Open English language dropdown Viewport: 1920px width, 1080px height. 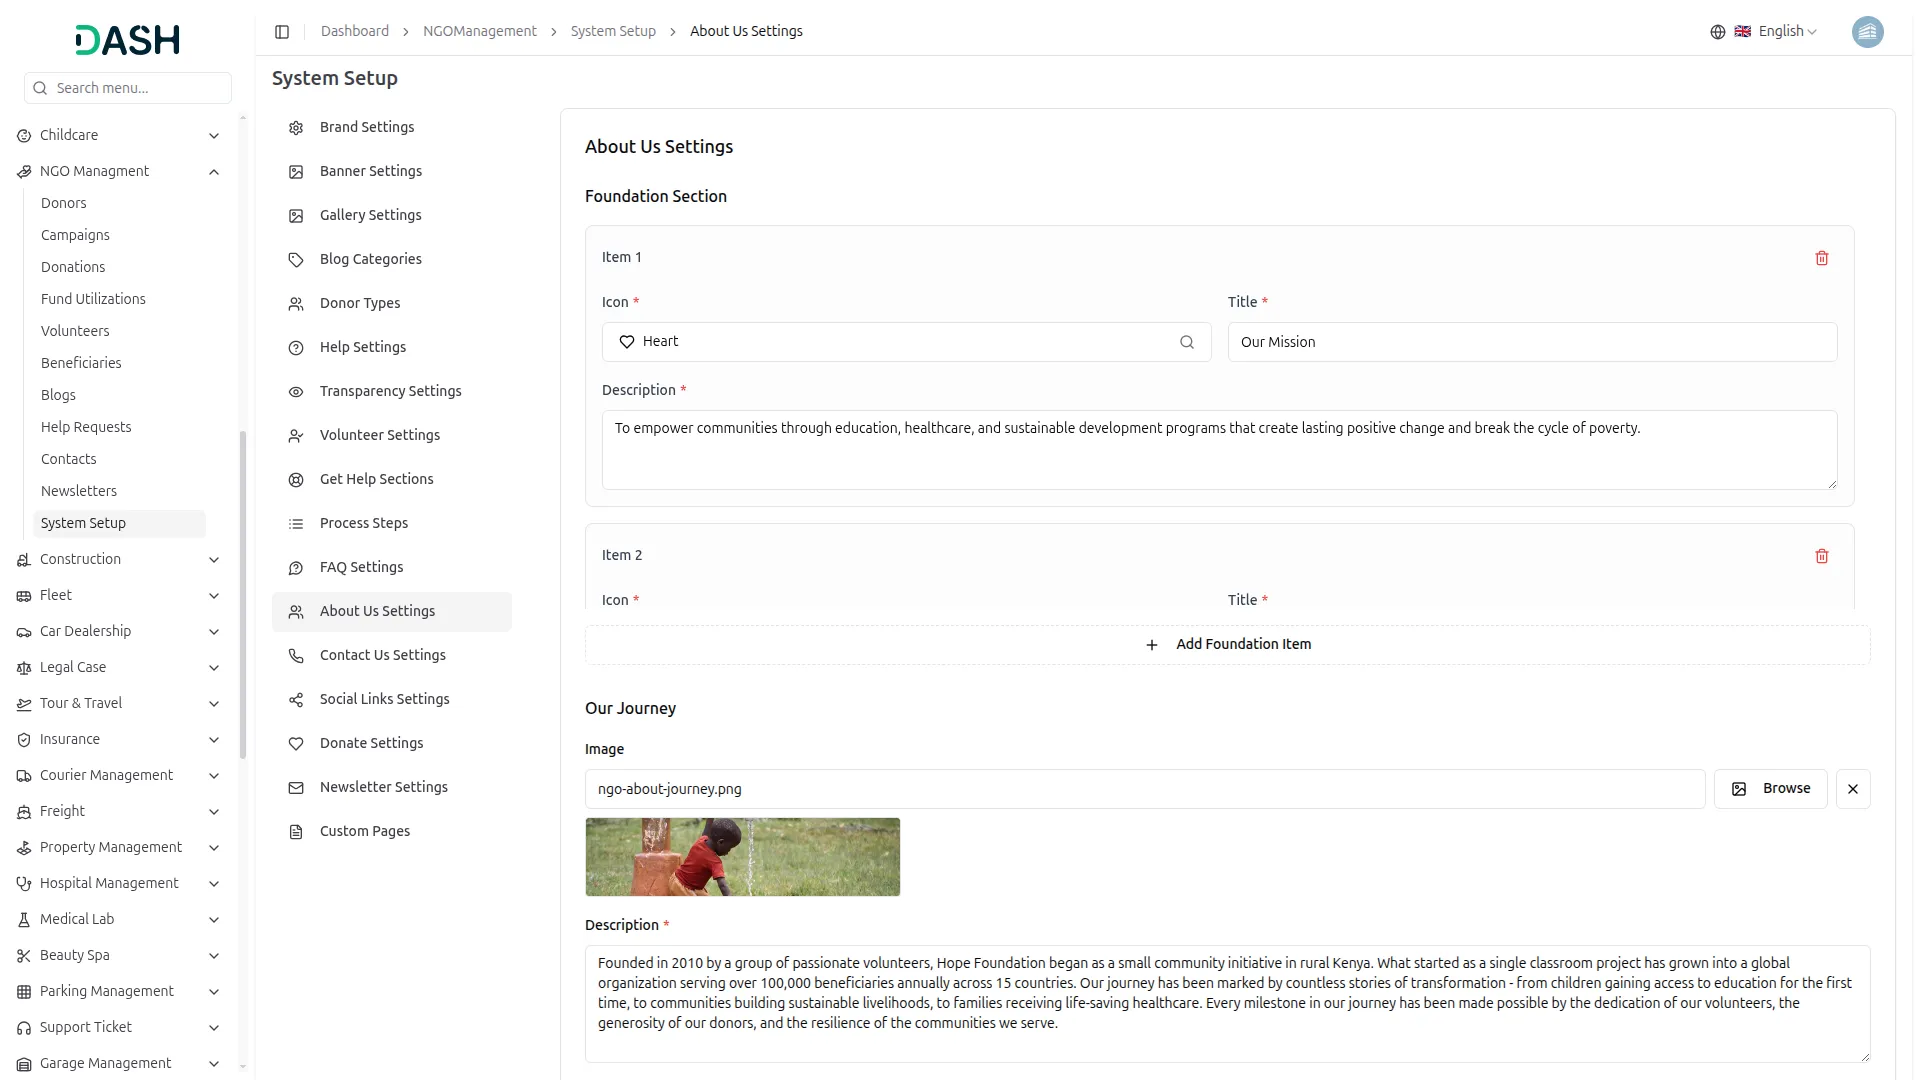[1787, 32]
